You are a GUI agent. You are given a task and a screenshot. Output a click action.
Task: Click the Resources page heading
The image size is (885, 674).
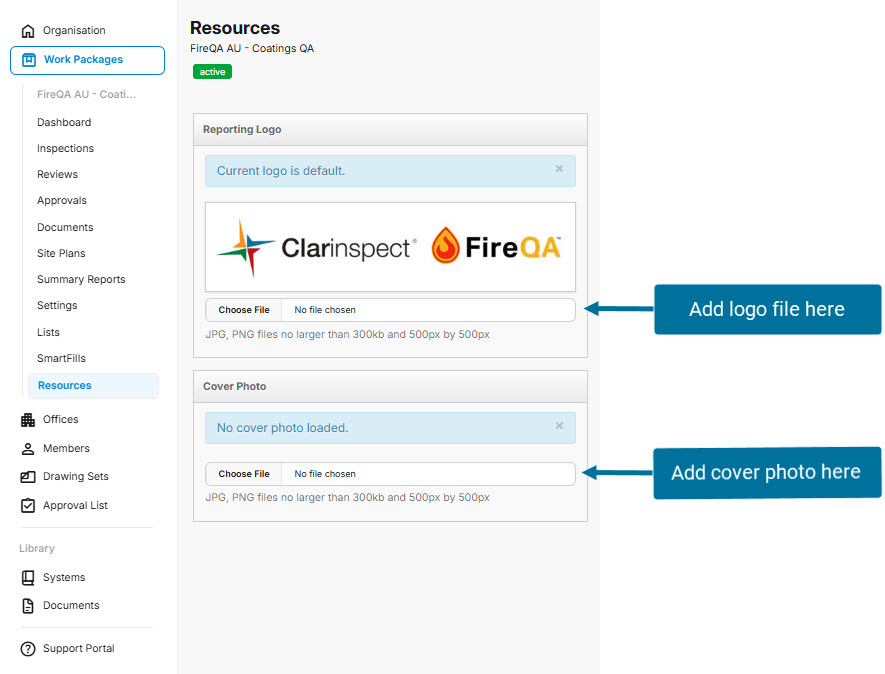pyautogui.click(x=235, y=28)
